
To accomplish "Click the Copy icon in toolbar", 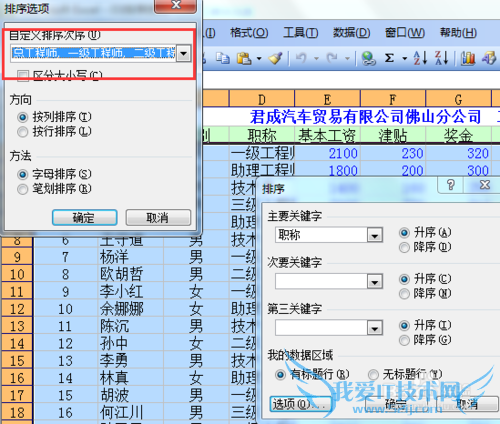I will tap(223, 58).
